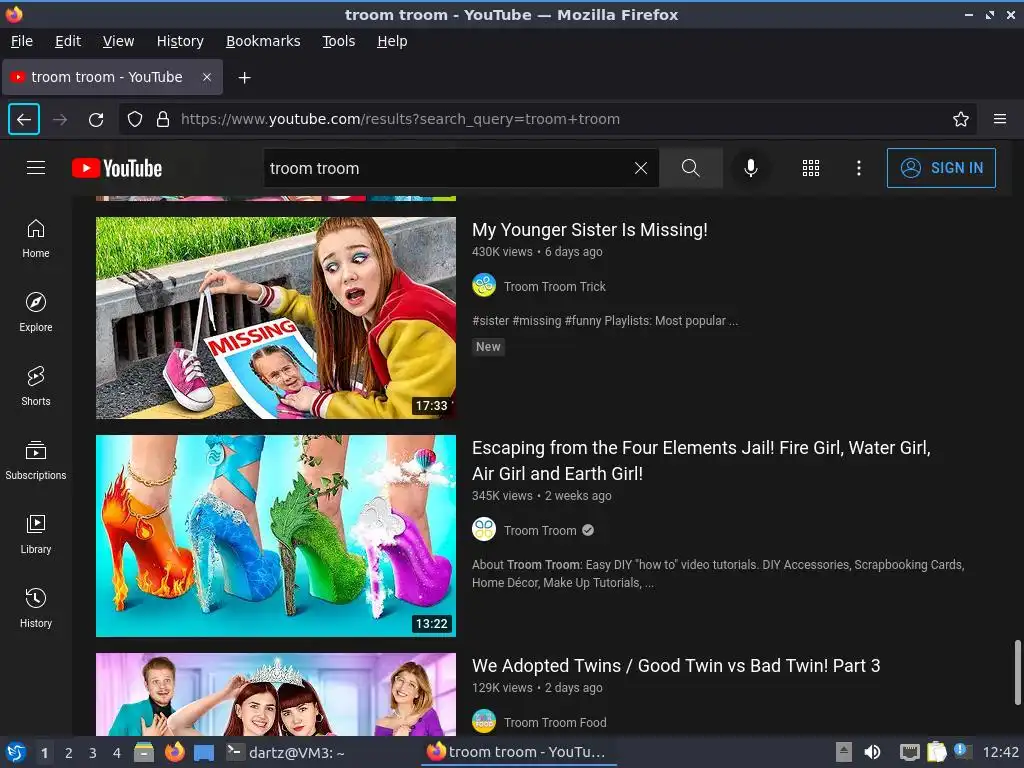This screenshot has height=768, width=1024.
Task: Click the 430K views • 6 days ago text
Action: pyautogui.click(x=537, y=251)
